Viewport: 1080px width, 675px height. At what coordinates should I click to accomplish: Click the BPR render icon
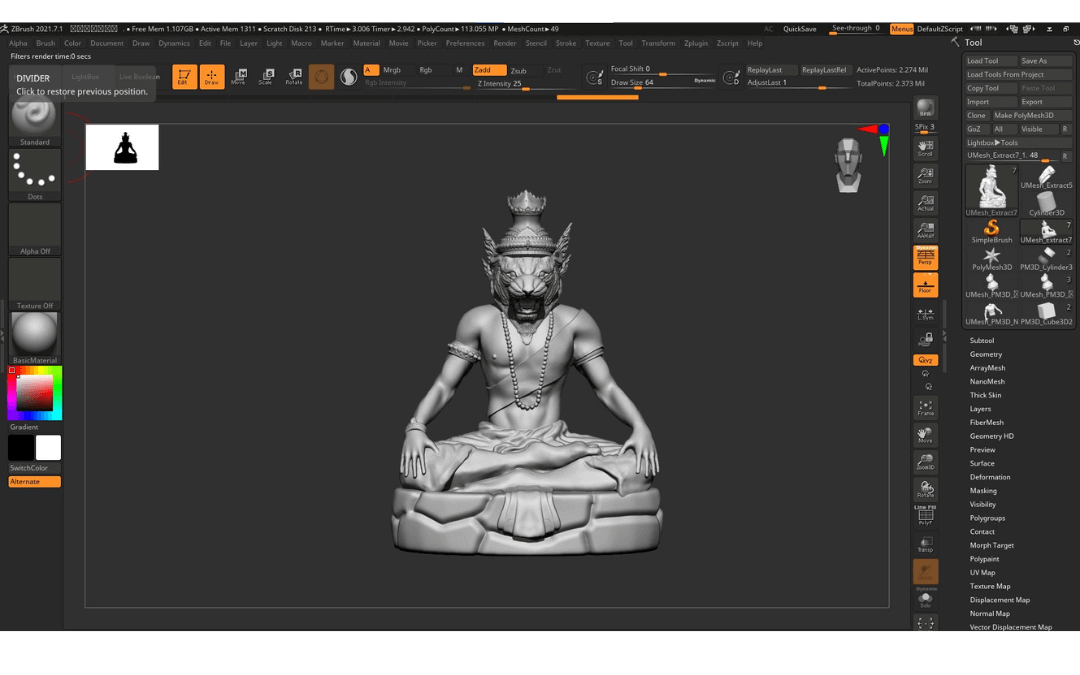tap(926, 108)
